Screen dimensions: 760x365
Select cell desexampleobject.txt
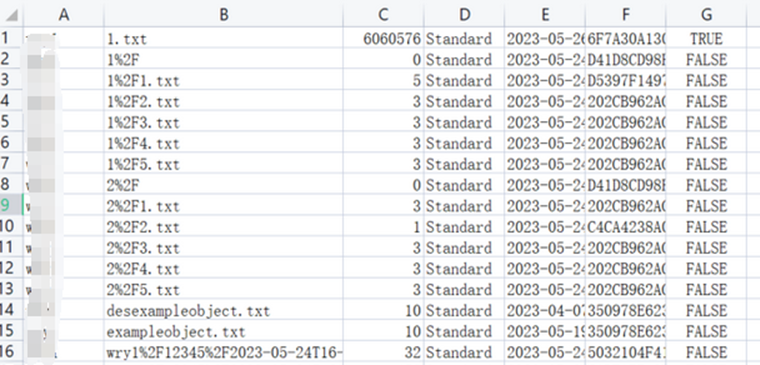click(x=223, y=310)
